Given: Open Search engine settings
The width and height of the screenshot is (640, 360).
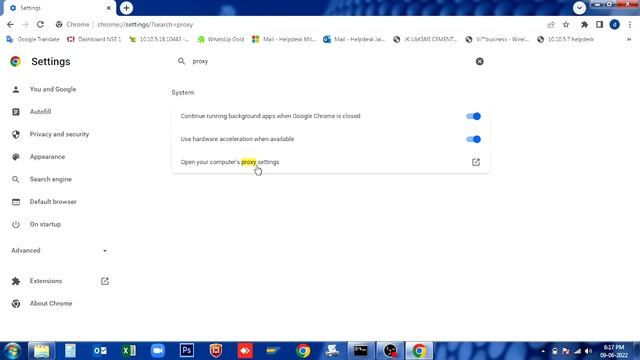Looking at the screenshot, I should click(x=51, y=179).
